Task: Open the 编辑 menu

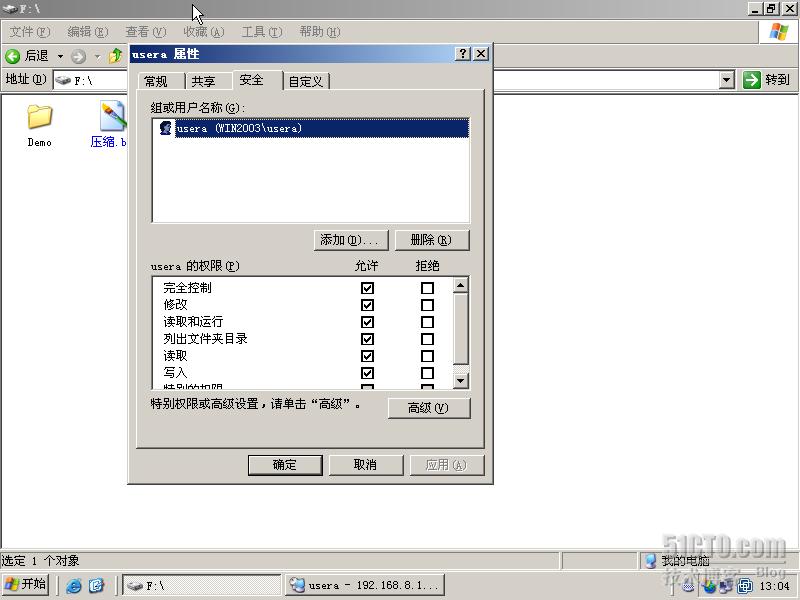Action: (x=88, y=32)
